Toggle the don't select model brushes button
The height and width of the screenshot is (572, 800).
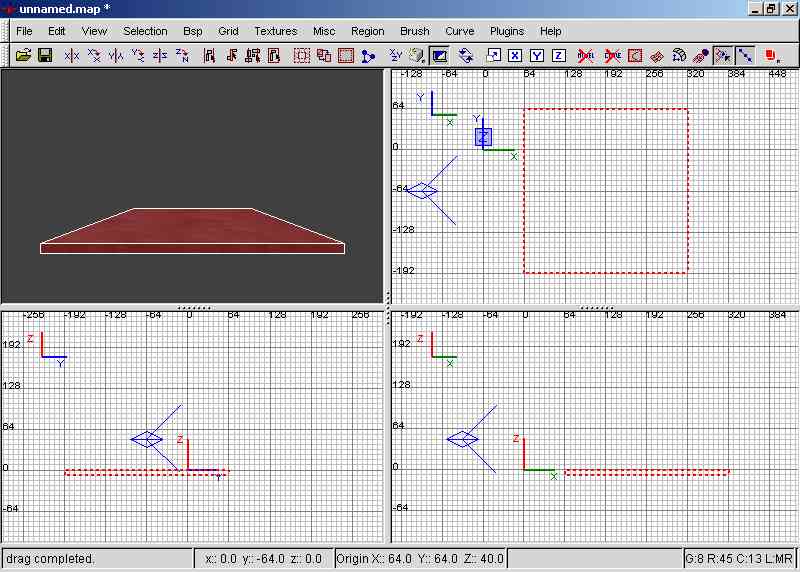pos(587,56)
